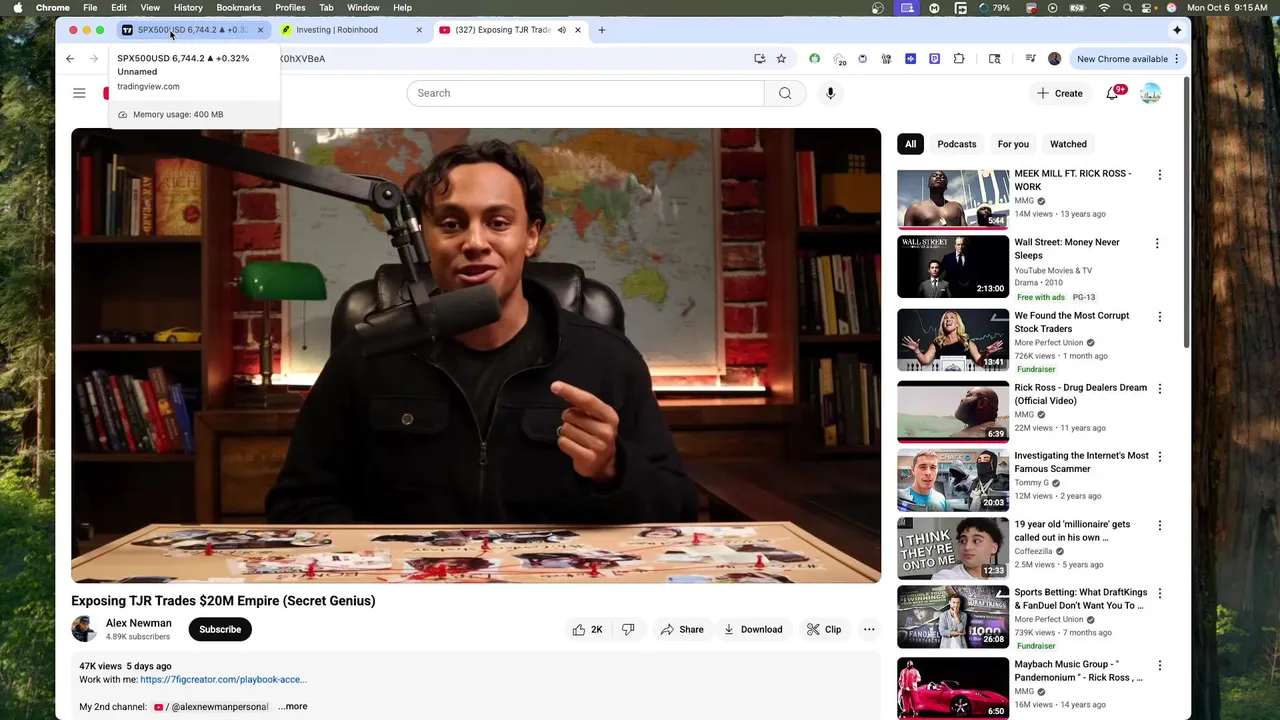Click the install app icon in address bar
Image resolution: width=1280 pixels, height=720 pixels.
click(x=760, y=59)
